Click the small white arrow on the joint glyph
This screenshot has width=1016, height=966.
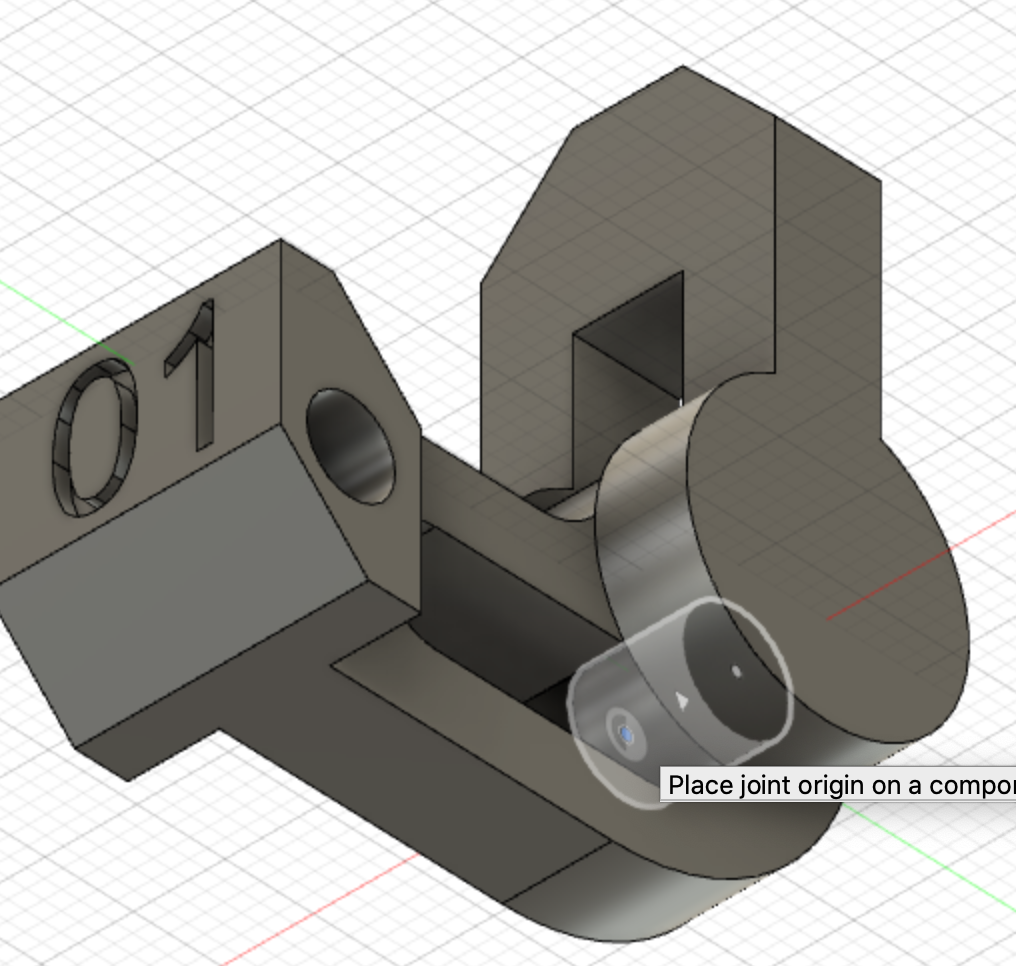click(681, 700)
